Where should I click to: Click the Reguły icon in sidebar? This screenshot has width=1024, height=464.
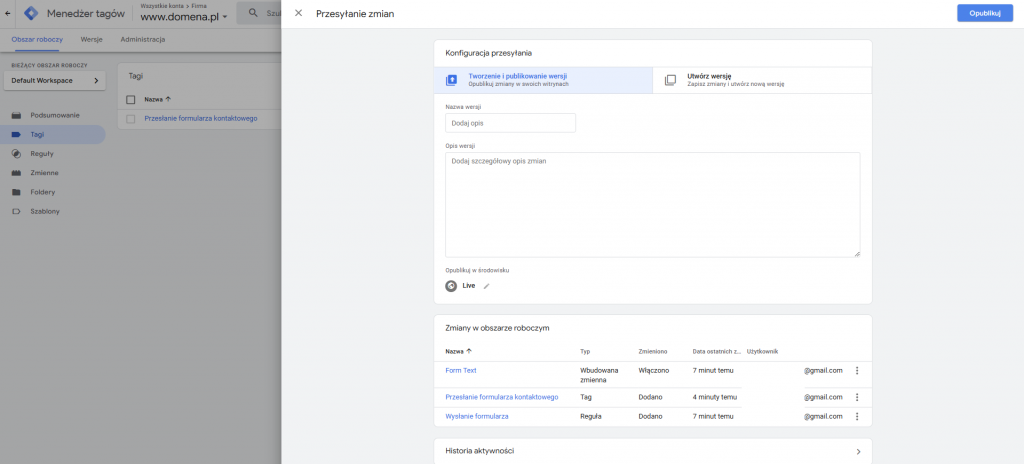[16, 154]
